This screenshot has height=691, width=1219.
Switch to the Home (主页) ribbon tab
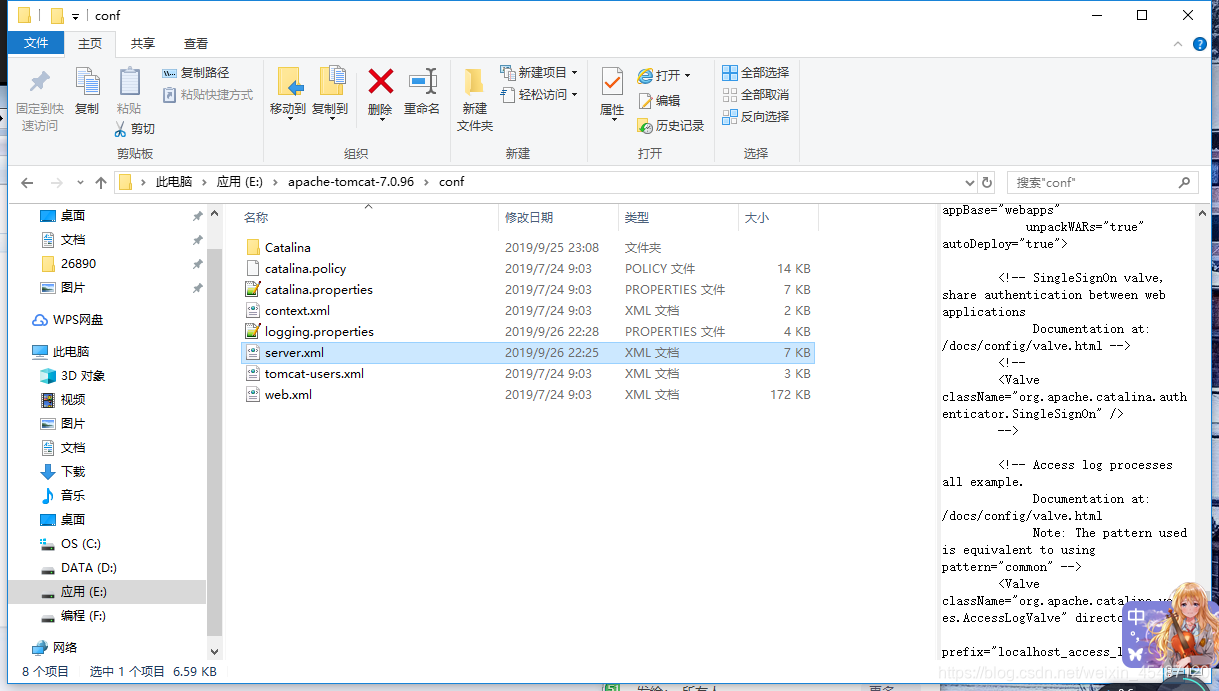point(90,43)
